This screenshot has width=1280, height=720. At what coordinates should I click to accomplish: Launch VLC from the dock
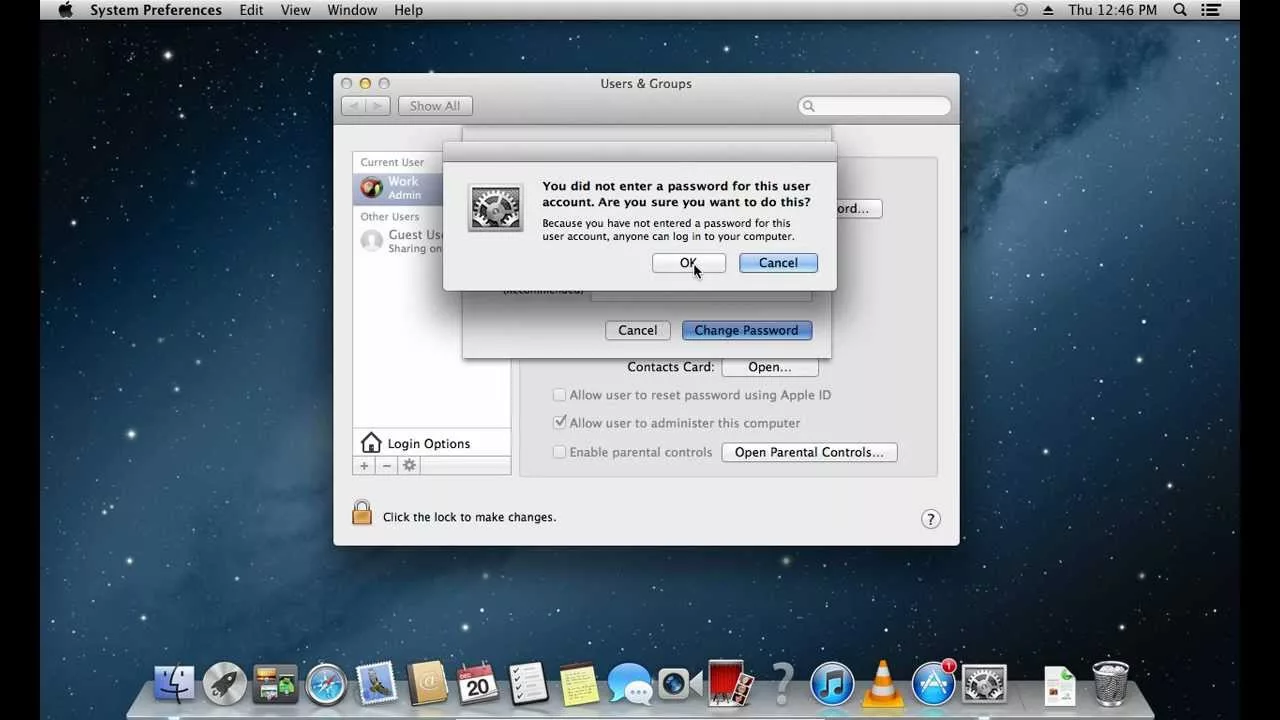pos(882,684)
